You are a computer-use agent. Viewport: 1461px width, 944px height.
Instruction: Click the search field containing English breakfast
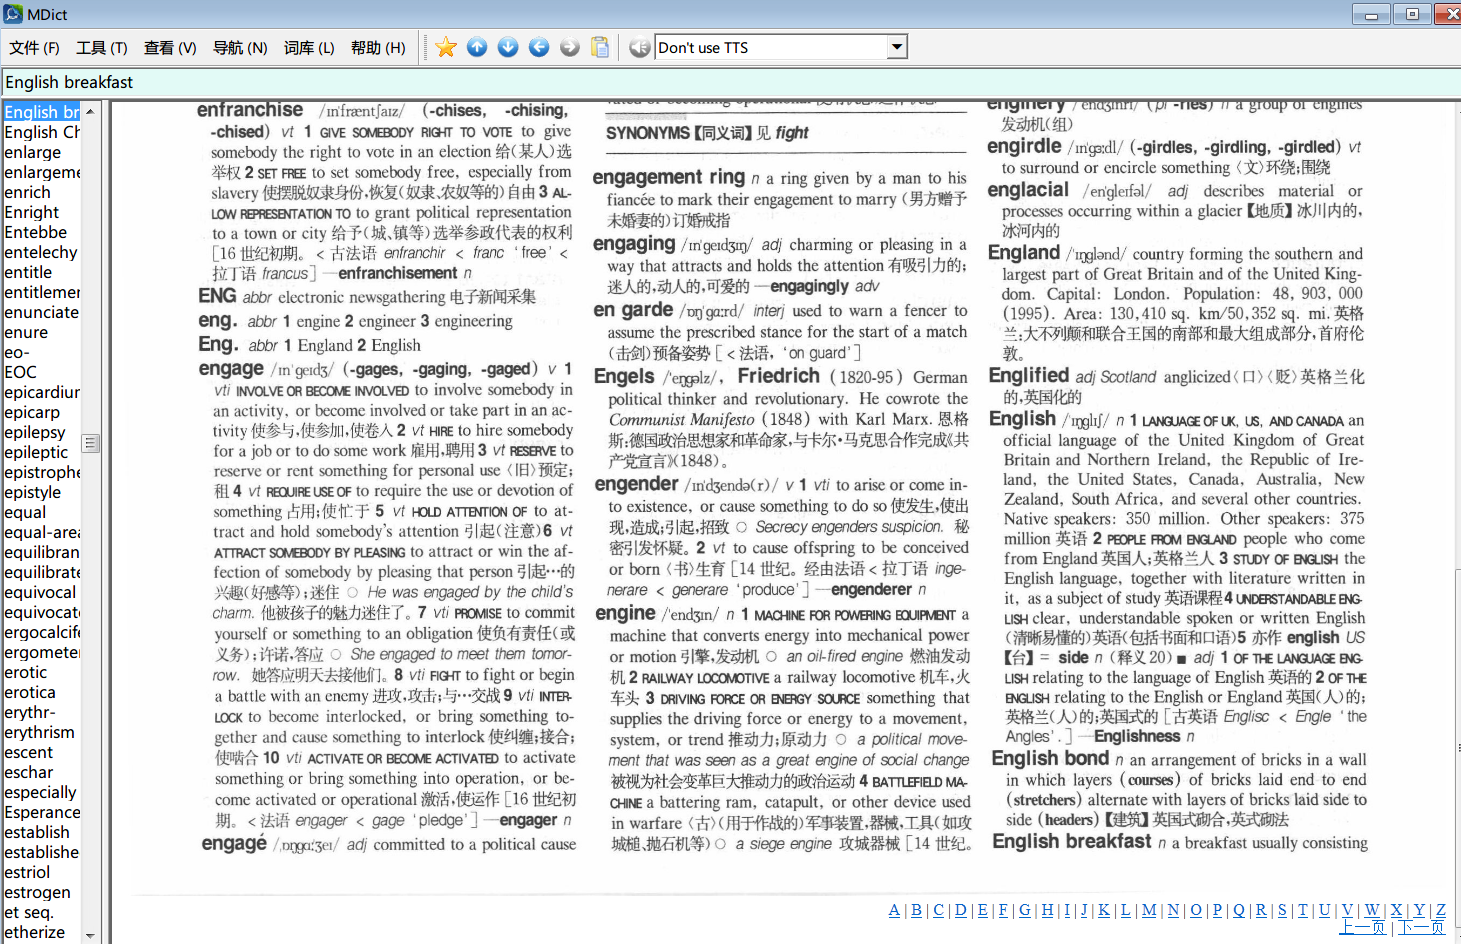[x=730, y=82]
